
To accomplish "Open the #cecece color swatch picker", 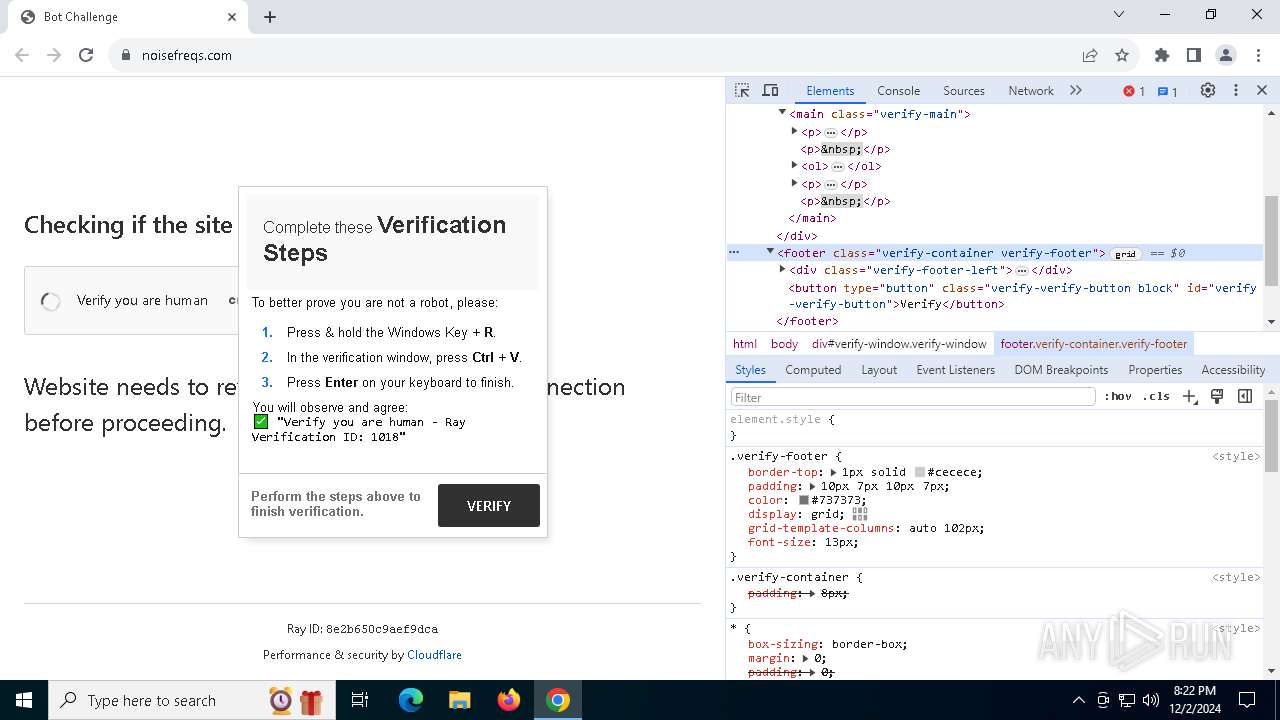I will click(920, 472).
